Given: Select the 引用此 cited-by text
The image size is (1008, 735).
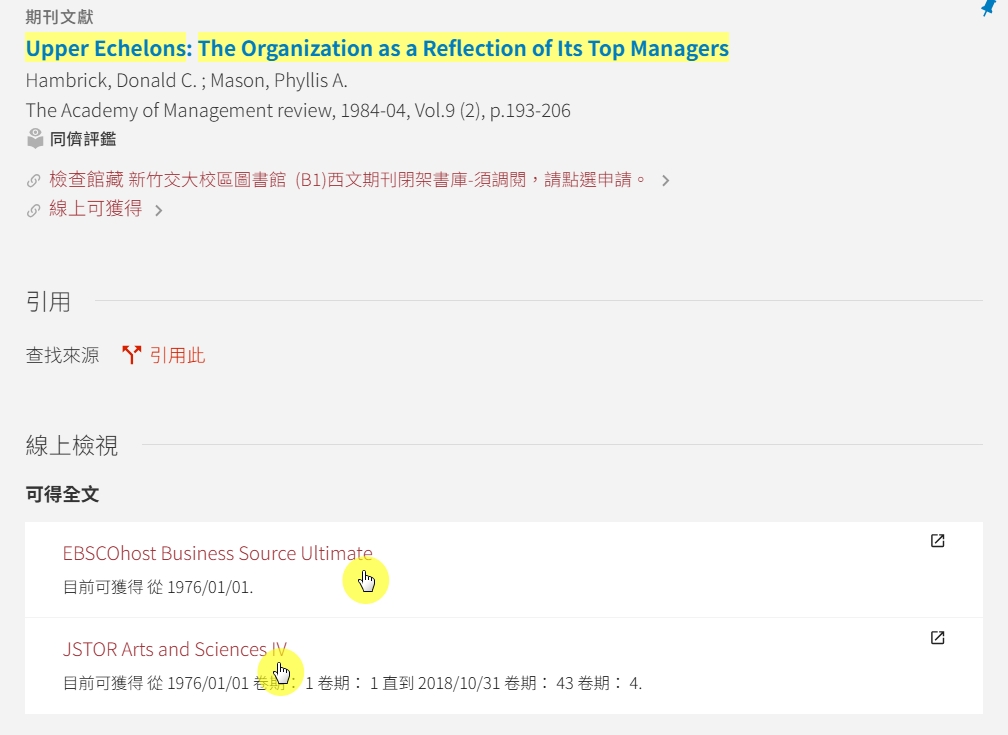Looking at the screenshot, I should tap(177, 355).
